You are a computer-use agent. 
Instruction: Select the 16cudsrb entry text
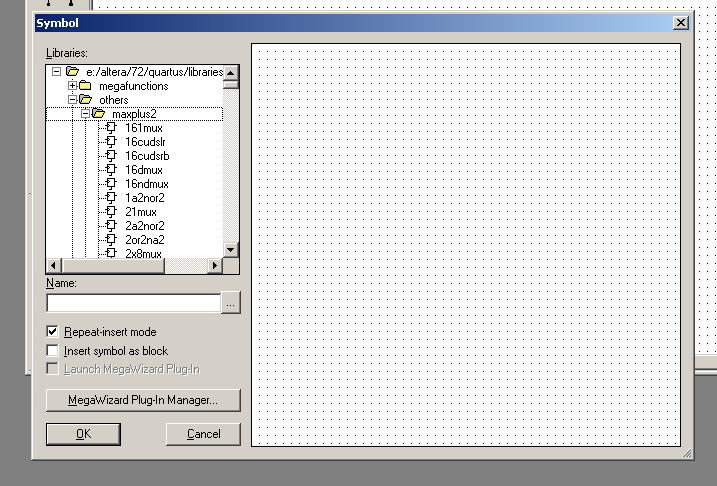(147, 156)
